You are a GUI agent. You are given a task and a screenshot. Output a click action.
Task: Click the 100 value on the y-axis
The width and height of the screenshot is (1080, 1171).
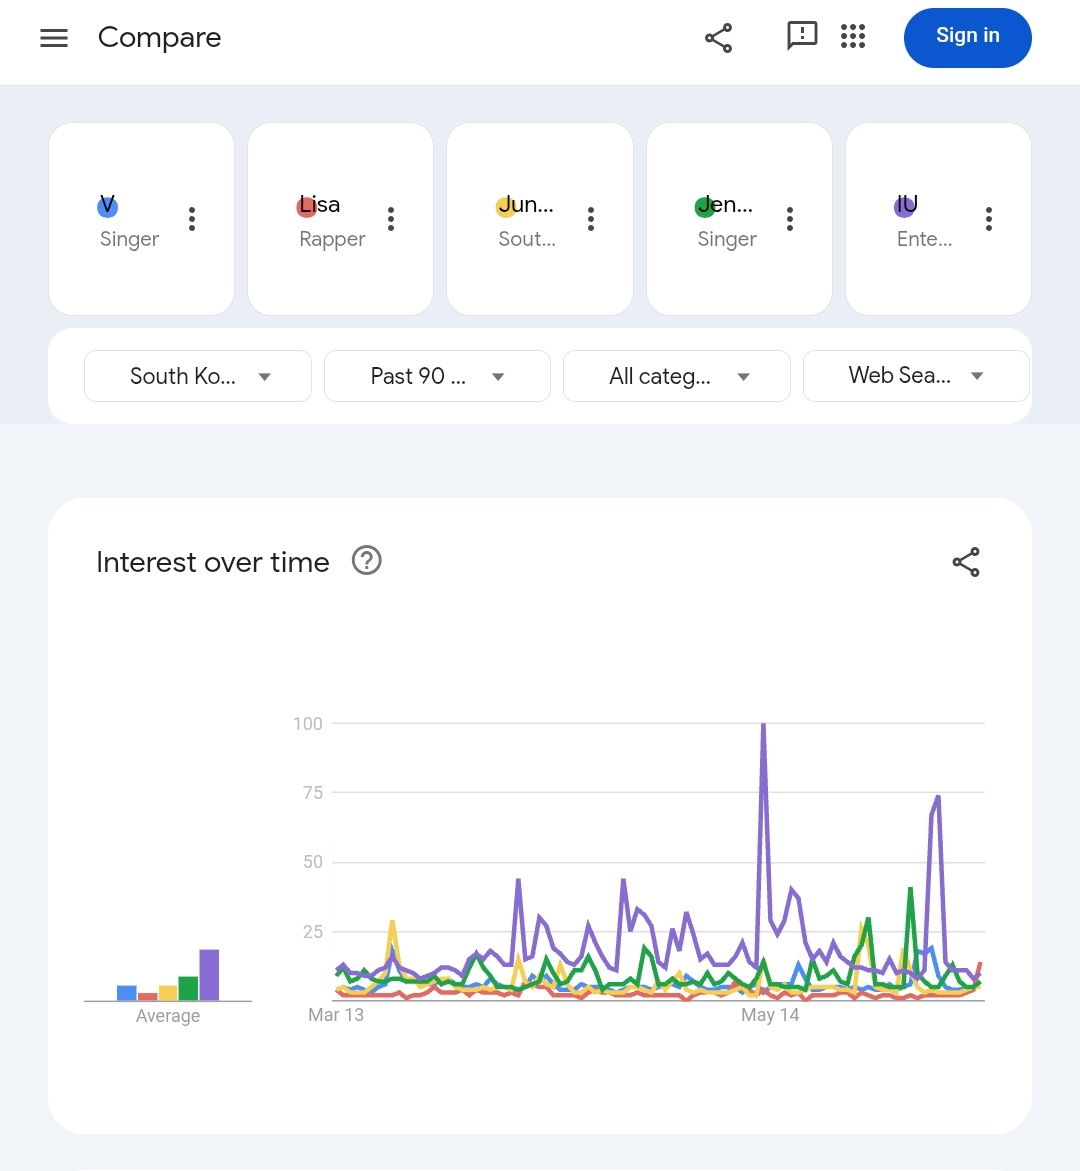[x=308, y=724]
